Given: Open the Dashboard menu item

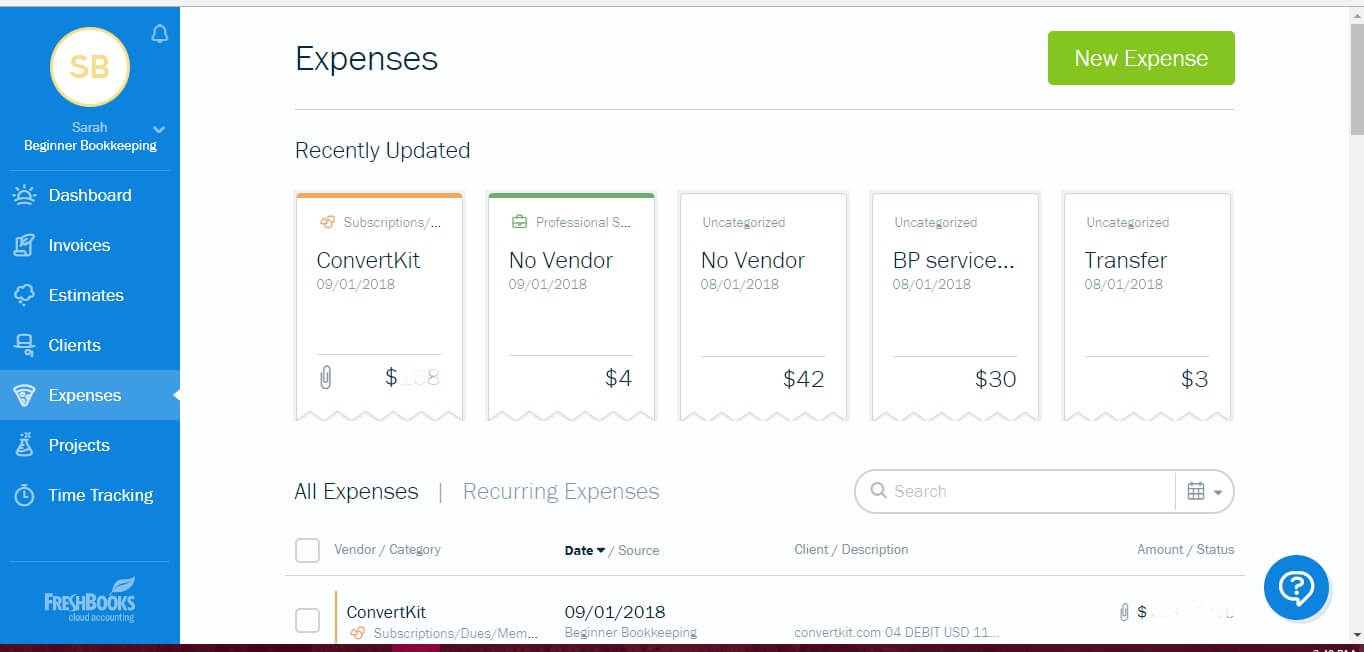Looking at the screenshot, I should click(90, 195).
